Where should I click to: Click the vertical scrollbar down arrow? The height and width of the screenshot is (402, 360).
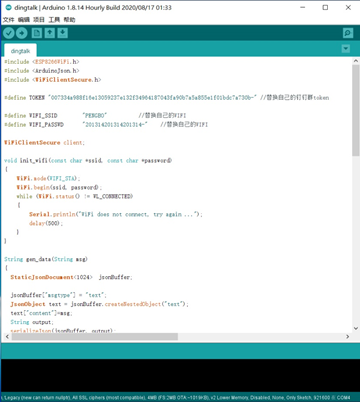click(356, 328)
